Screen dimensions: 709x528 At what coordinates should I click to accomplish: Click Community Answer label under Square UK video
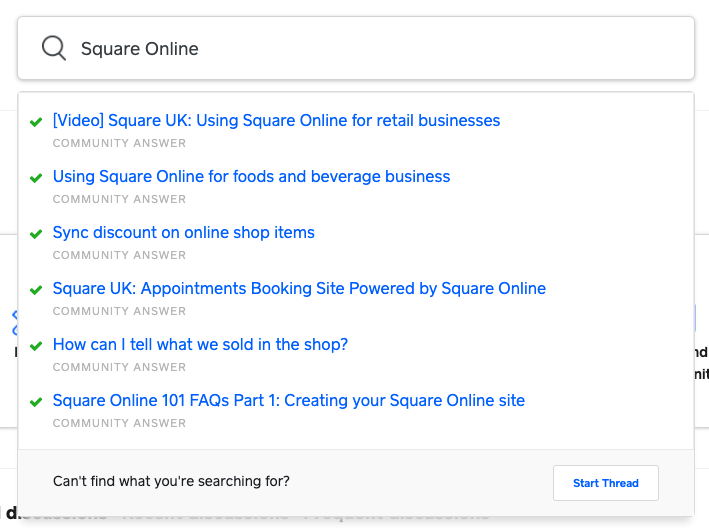click(119, 143)
